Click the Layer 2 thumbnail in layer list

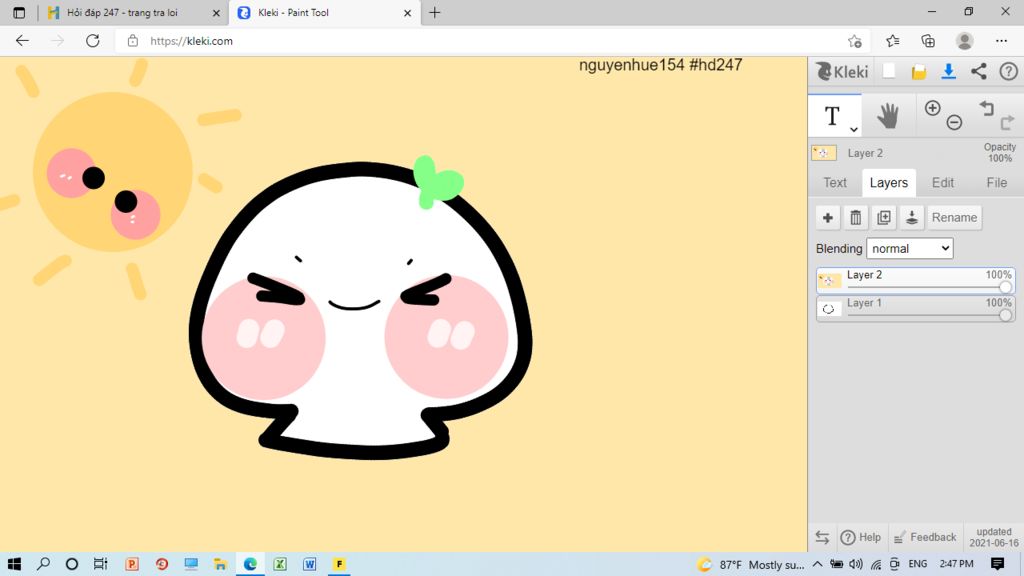(829, 281)
